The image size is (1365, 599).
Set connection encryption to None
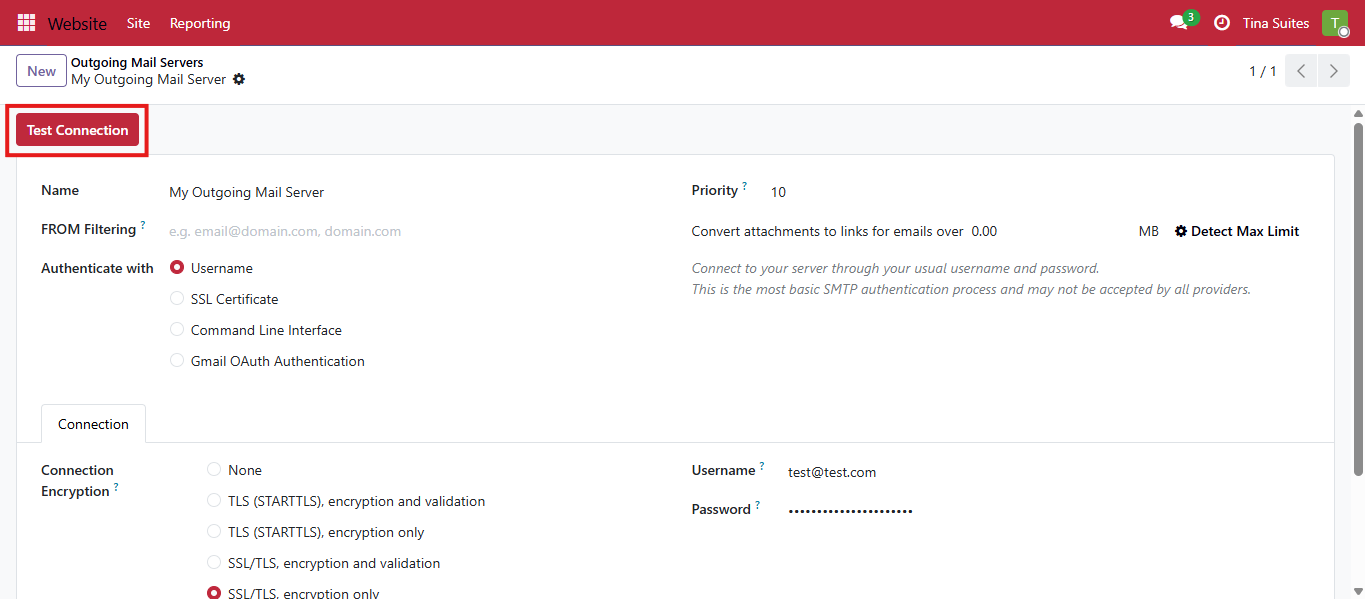click(x=214, y=470)
